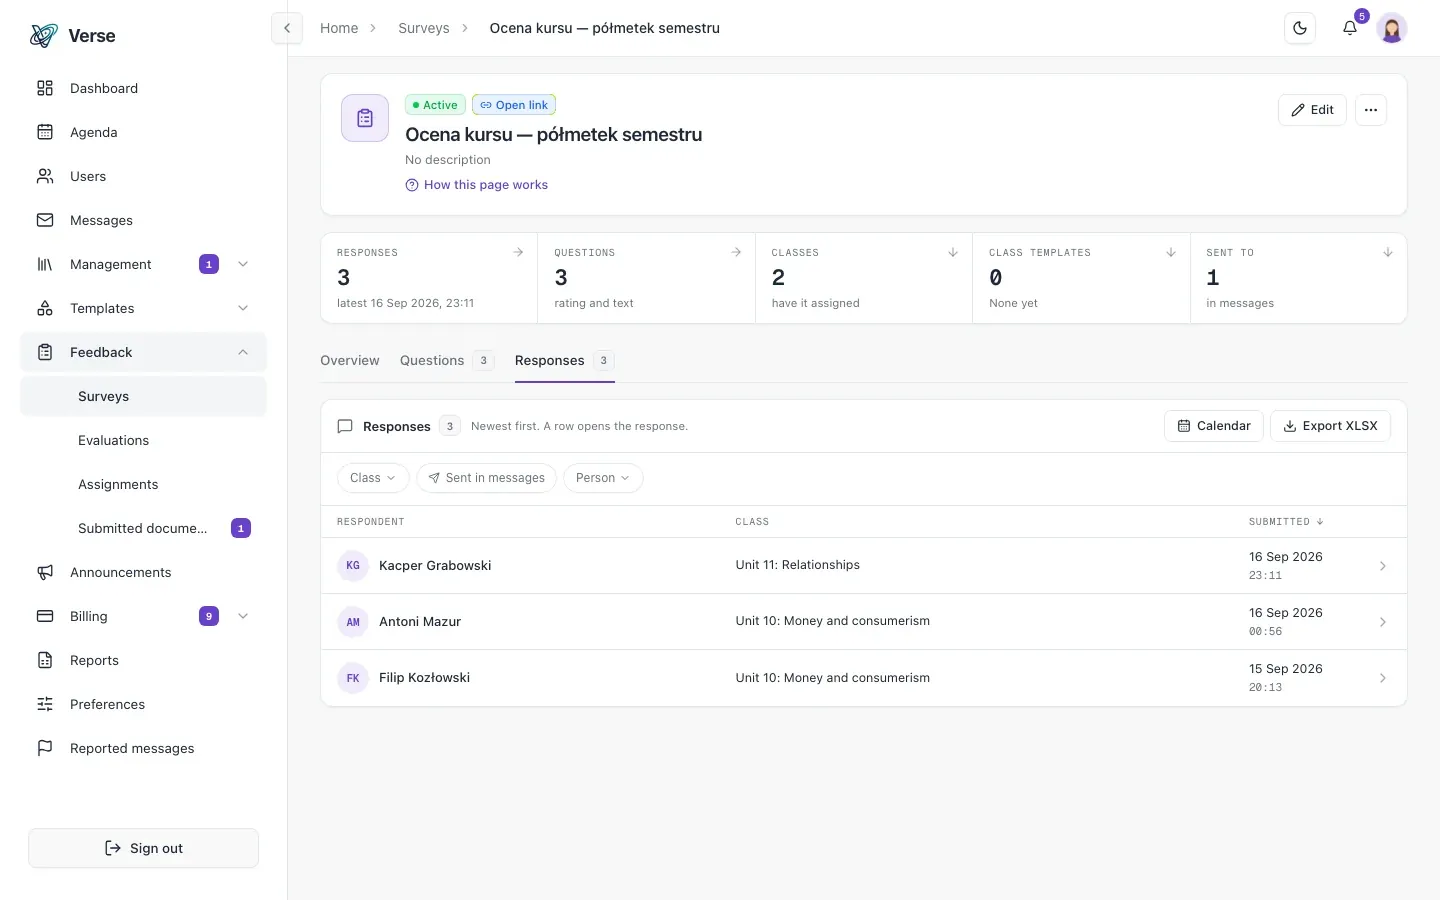Click the Edit button
This screenshot has height=900, width=1440.
click(1312, 110)
